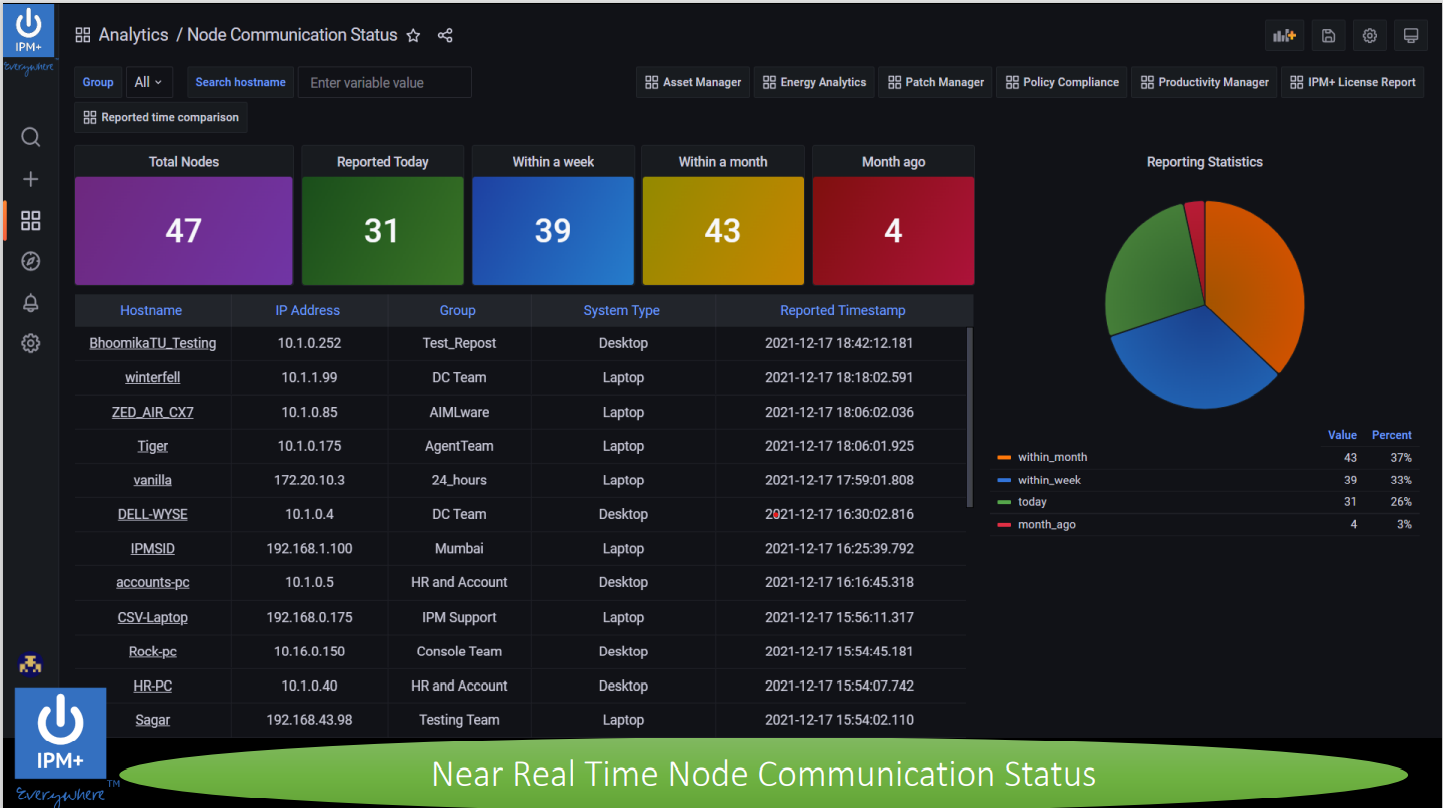Click the Search hostname input field

tap(384, 82)
